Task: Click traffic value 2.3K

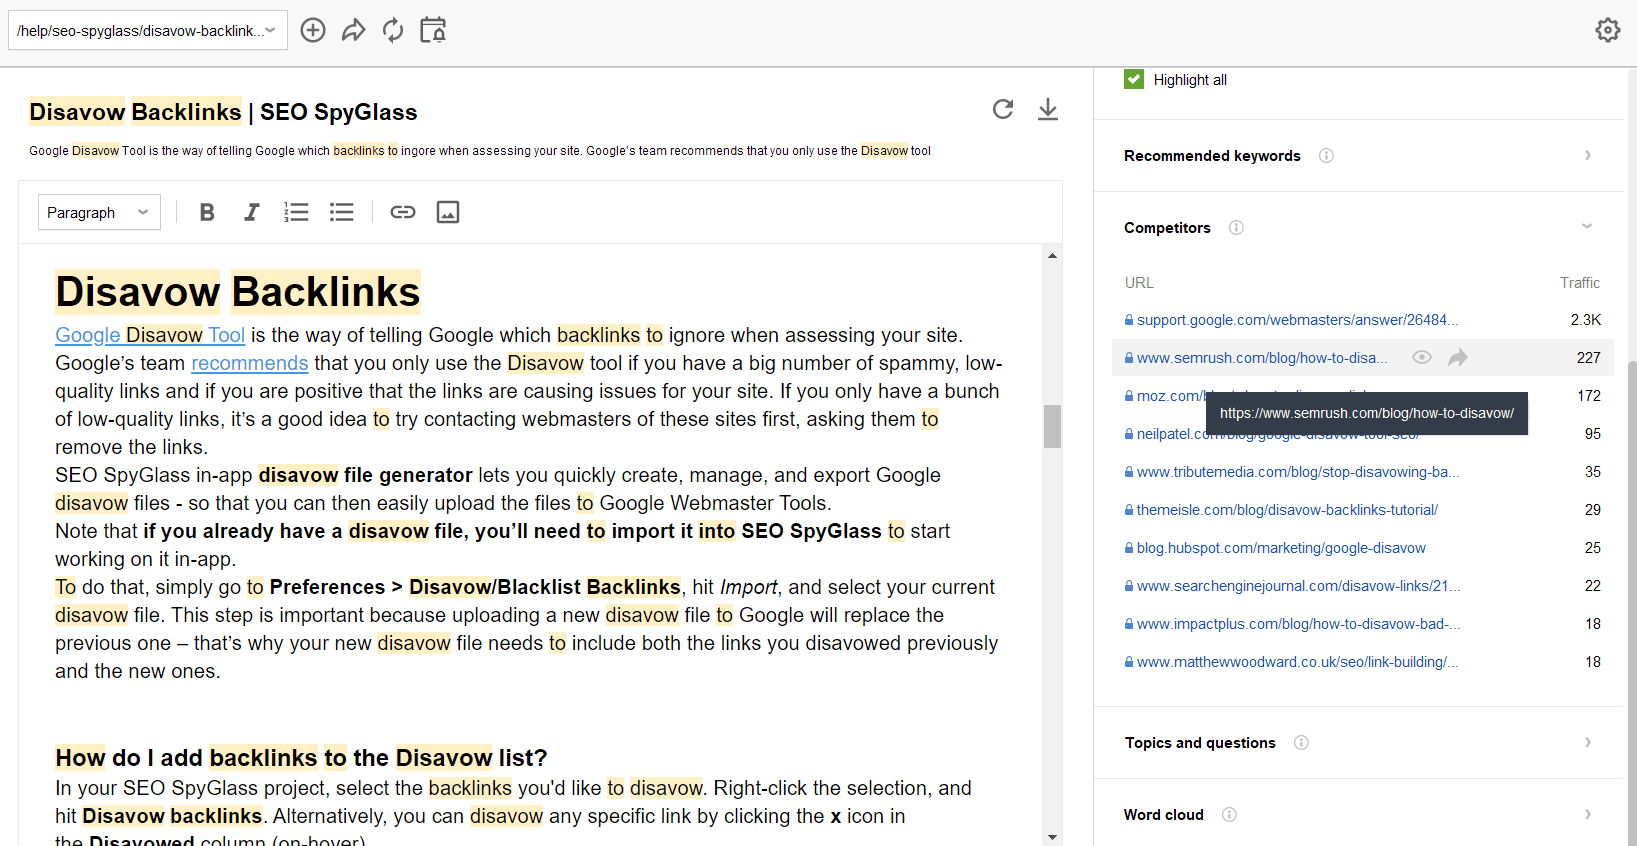Action: 1585,320
